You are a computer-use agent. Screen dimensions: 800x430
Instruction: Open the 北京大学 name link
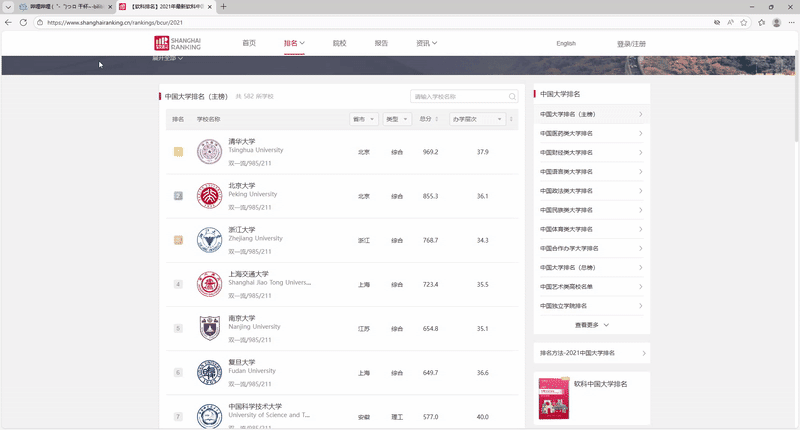point(242,186)
